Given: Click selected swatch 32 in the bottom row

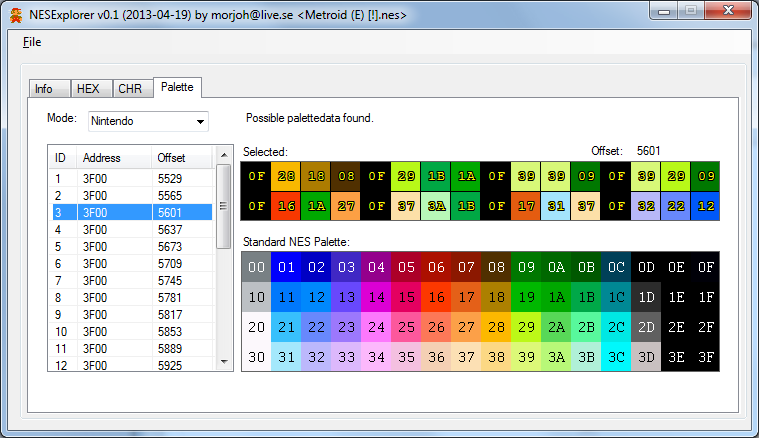Looking at the screenshot, I should (646, 206).
